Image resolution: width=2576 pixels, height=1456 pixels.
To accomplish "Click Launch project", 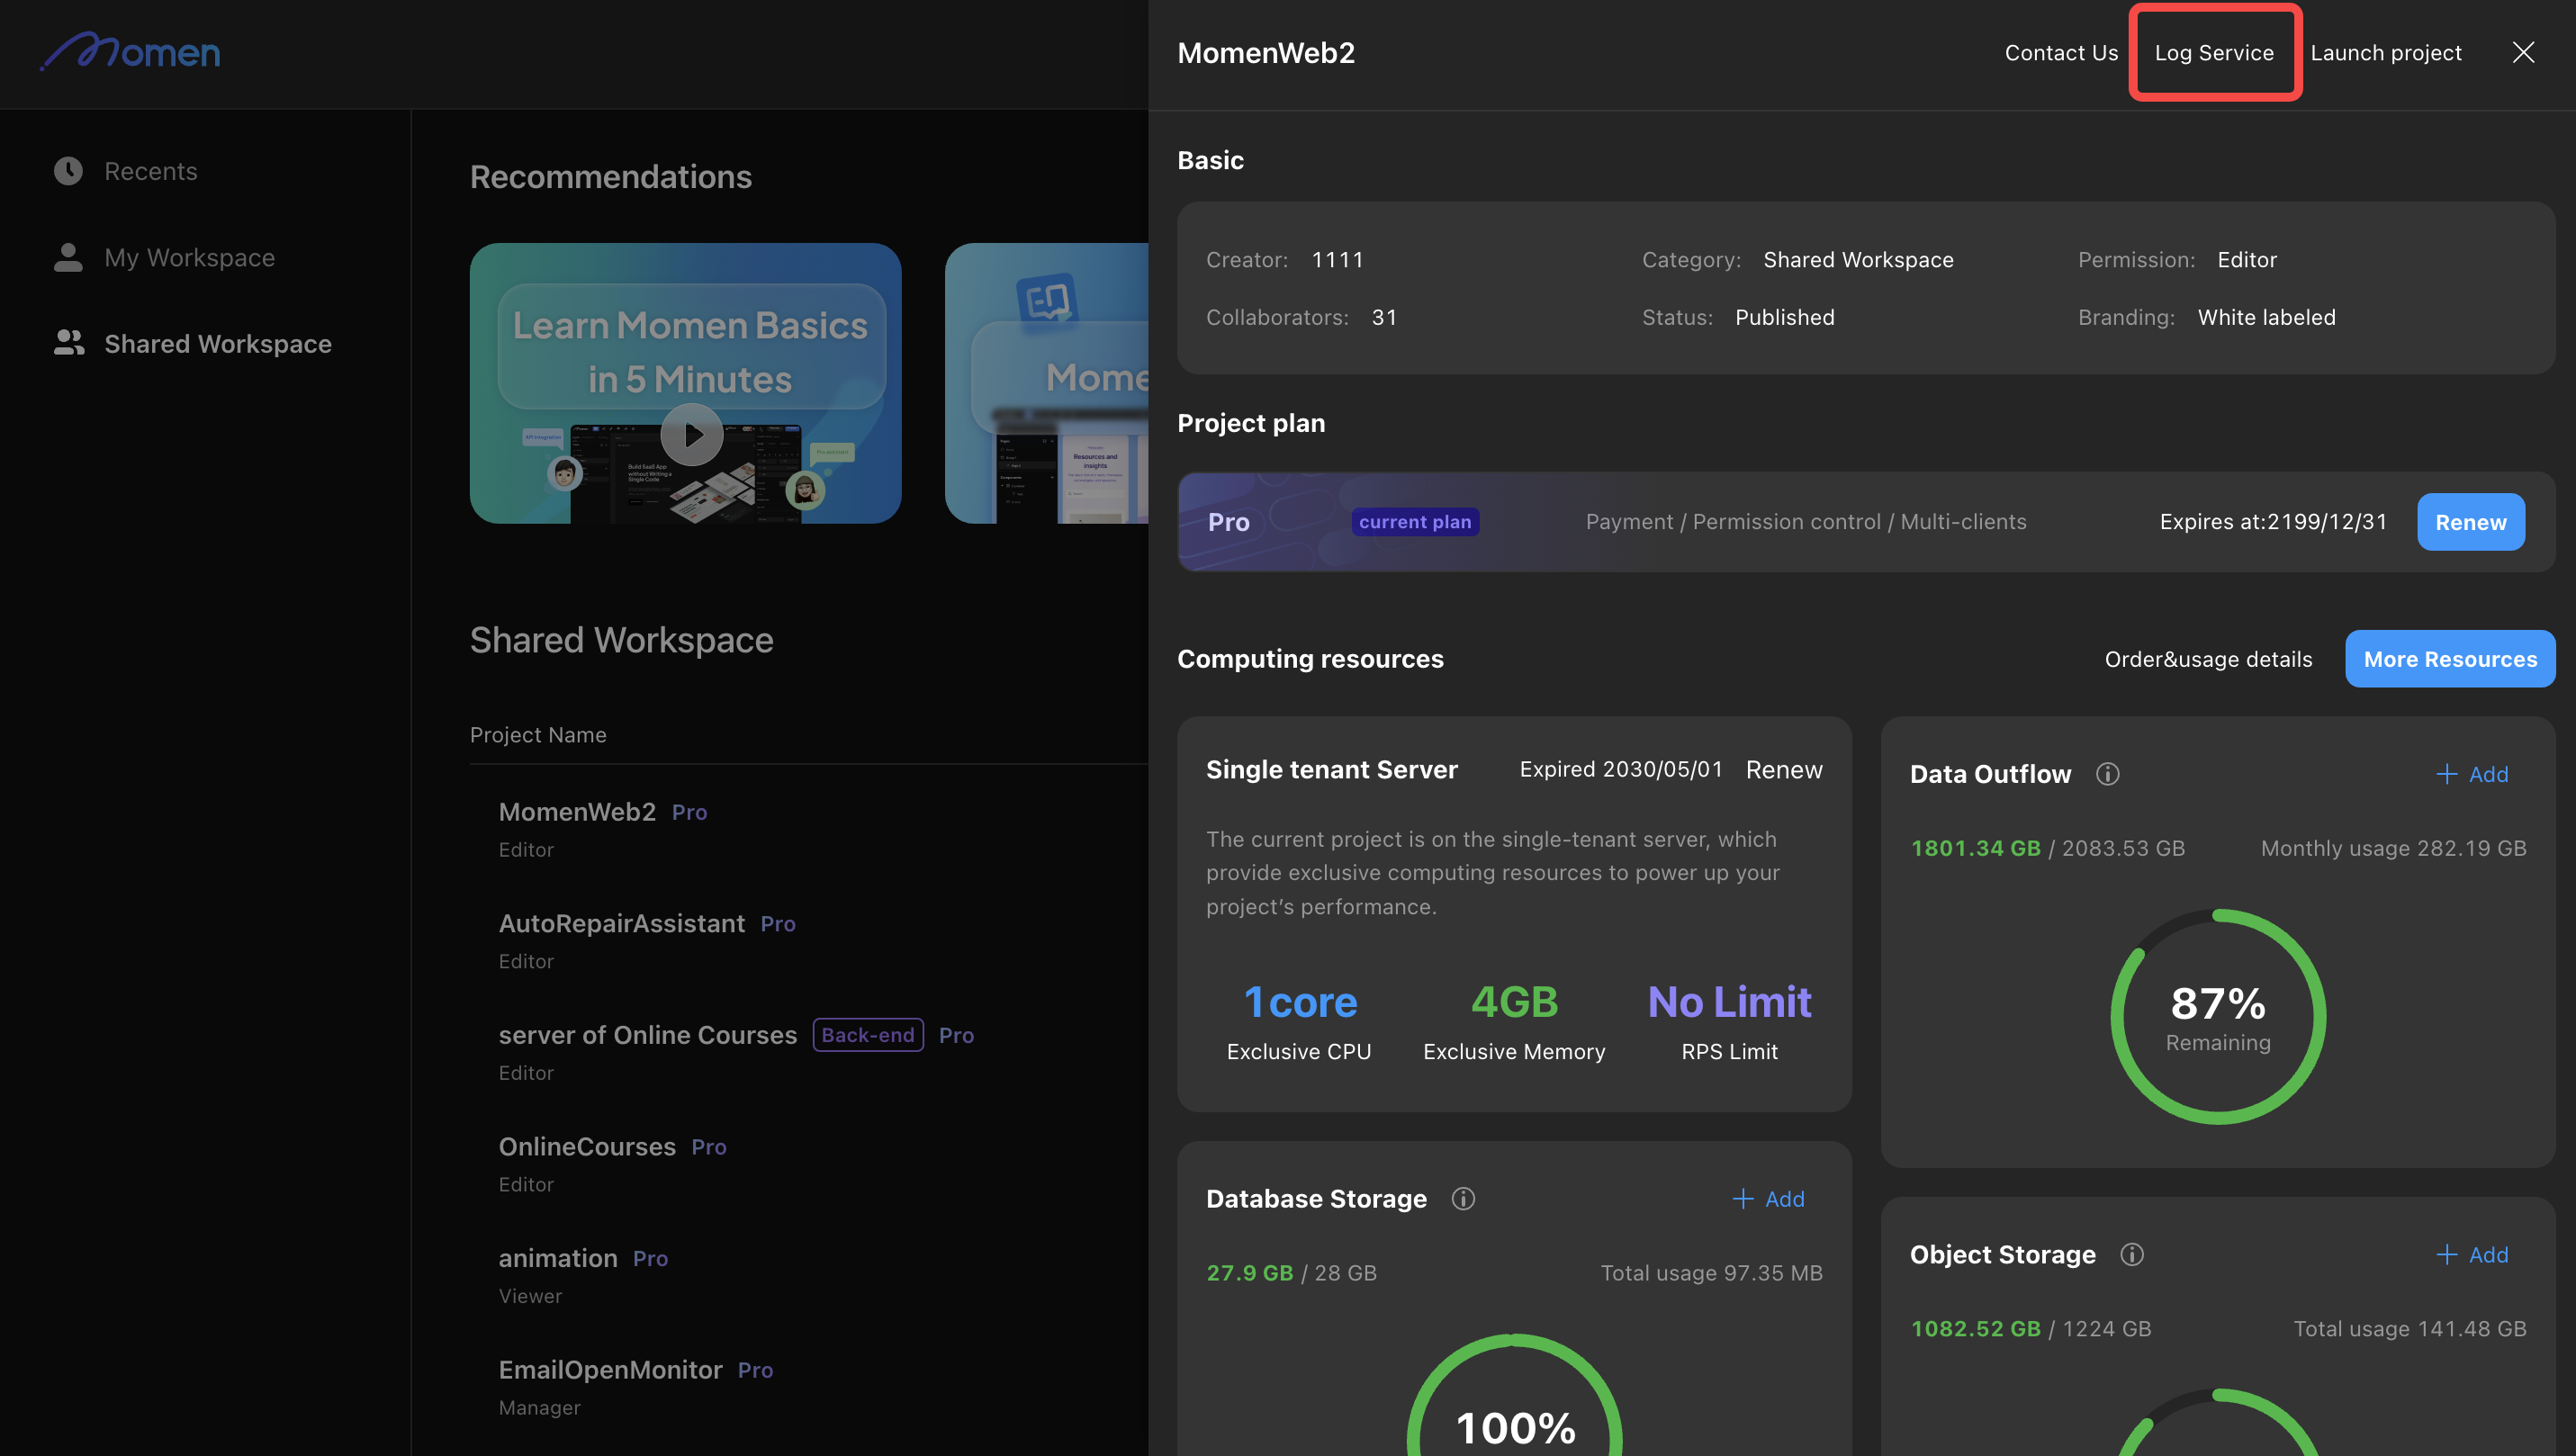I will coord(2386,52).
